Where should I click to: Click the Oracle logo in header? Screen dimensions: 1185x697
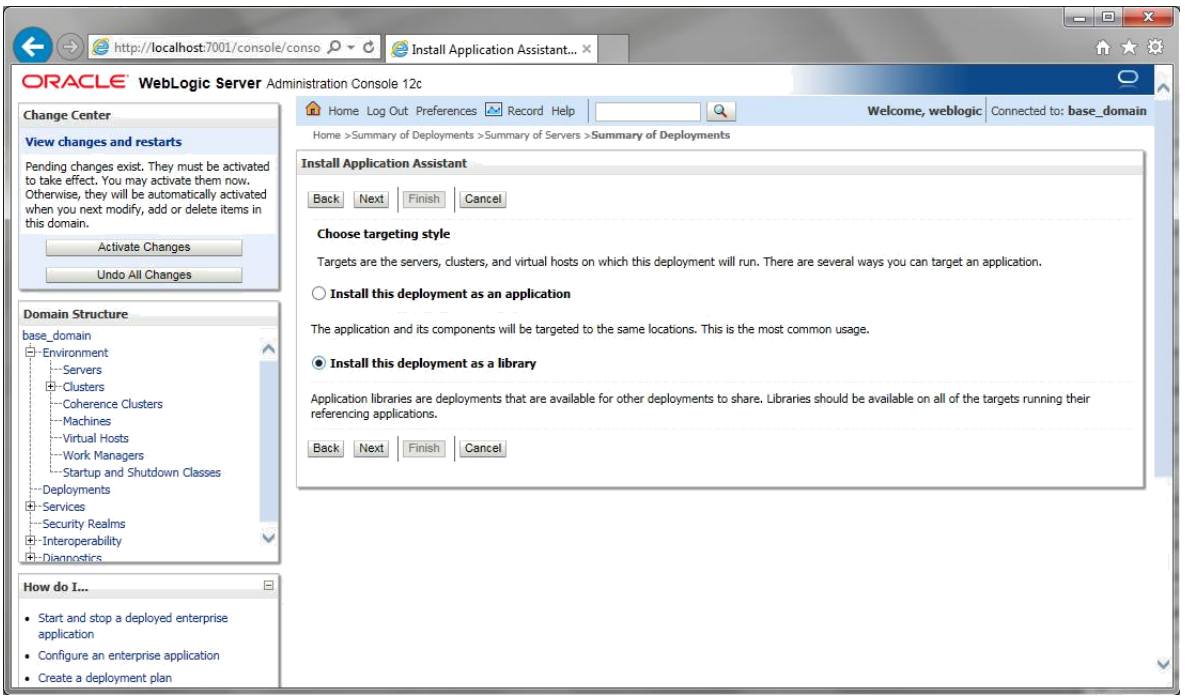point(74,82)
